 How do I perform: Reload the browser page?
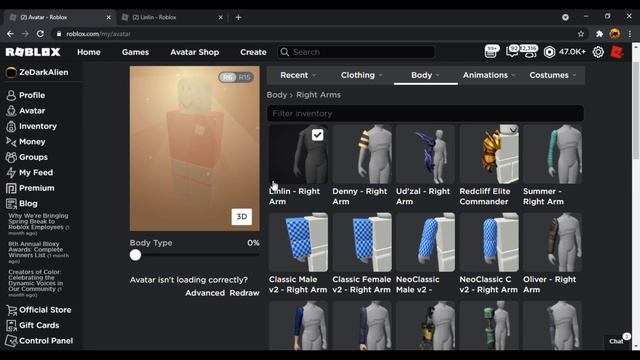click(40, 34)
